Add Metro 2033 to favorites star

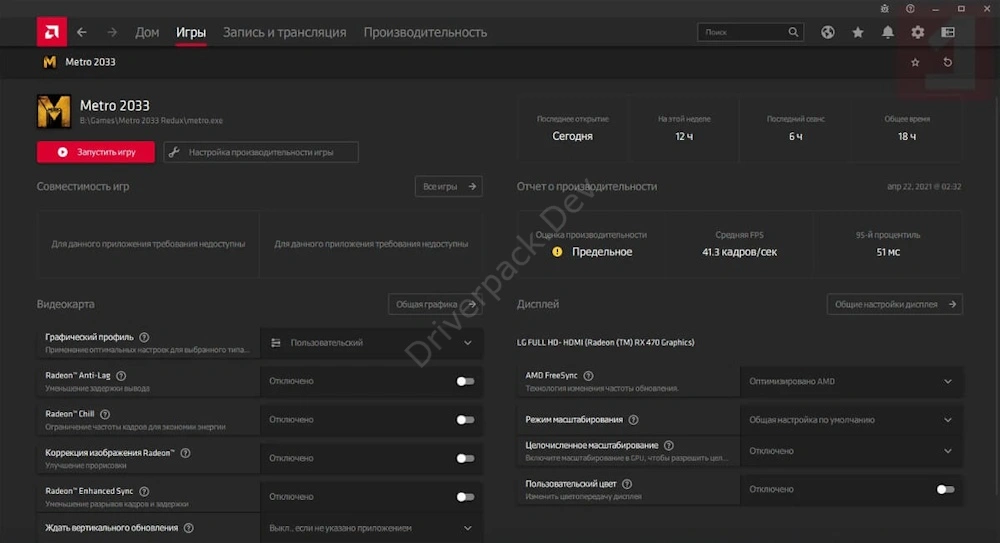coord(915,62)
